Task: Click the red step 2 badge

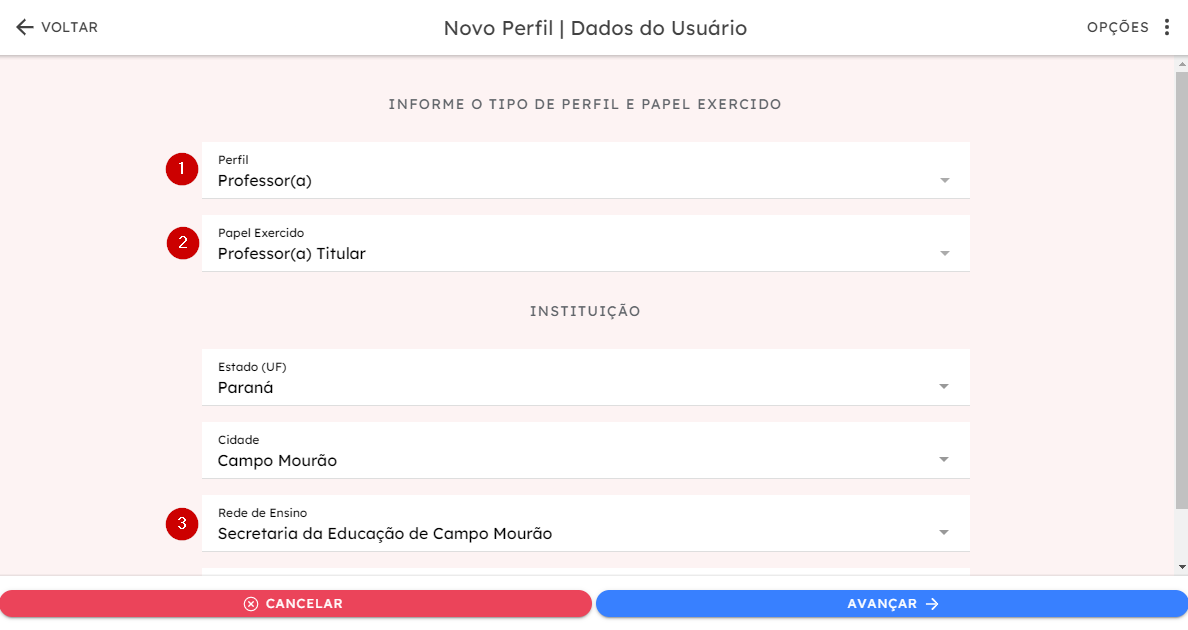Action: click(x=183, y=243)
